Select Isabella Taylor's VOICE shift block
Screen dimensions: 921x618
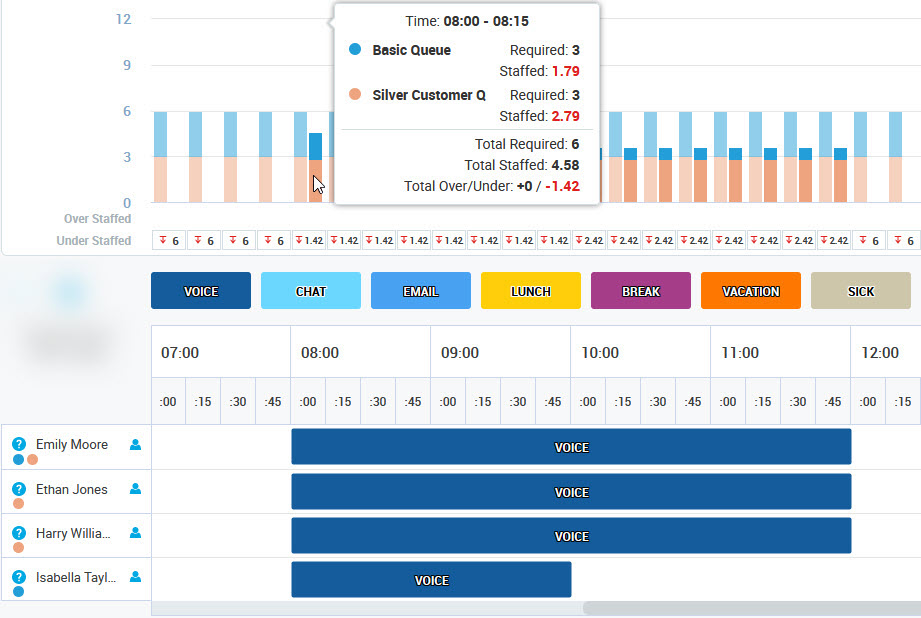tap(431, 580)
